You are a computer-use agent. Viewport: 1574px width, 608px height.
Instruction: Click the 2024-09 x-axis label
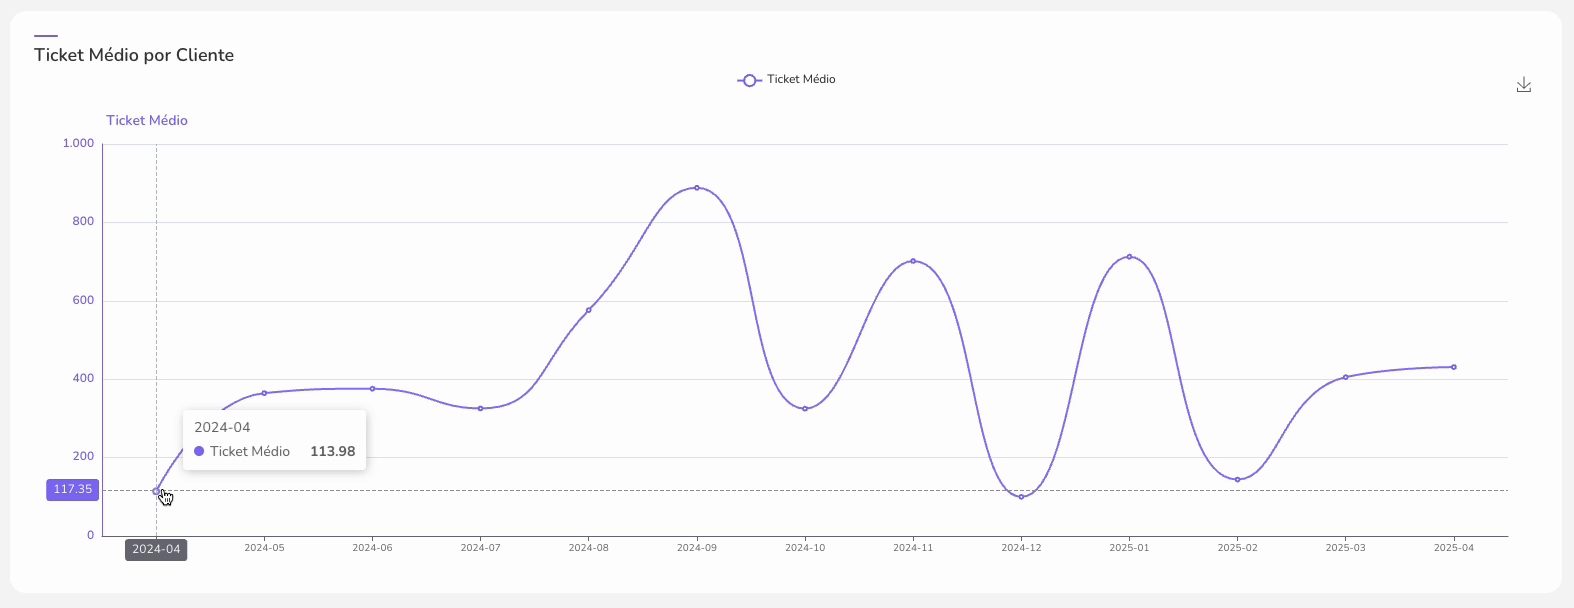(697, 548)
